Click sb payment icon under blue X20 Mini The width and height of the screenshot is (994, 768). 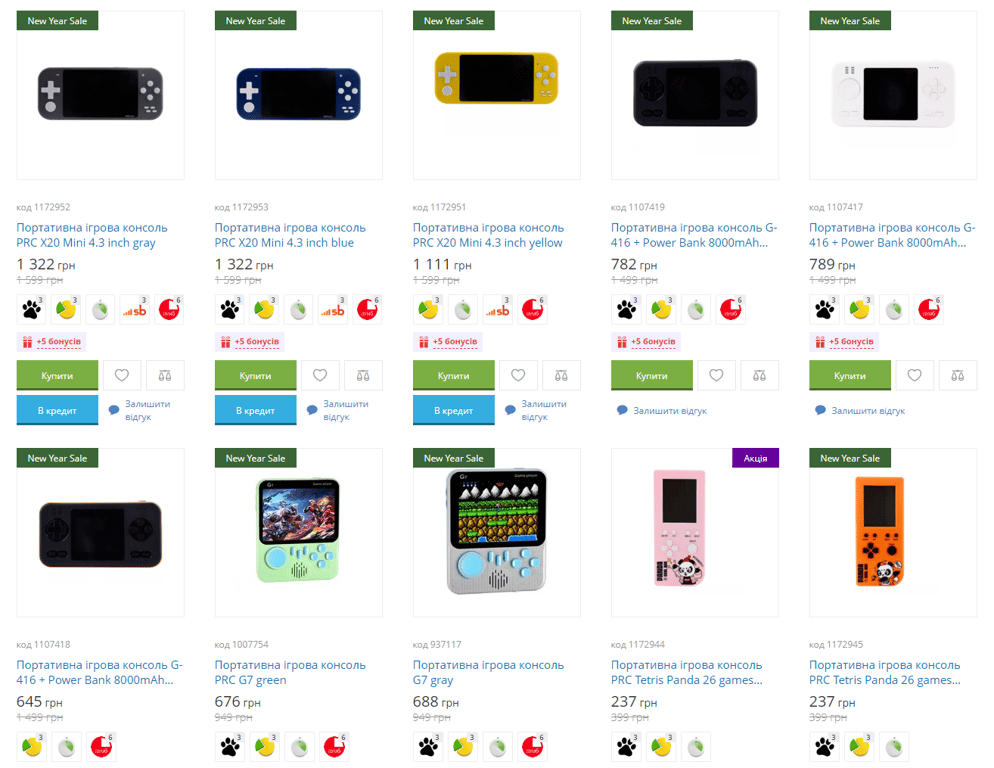pos(332,309)
